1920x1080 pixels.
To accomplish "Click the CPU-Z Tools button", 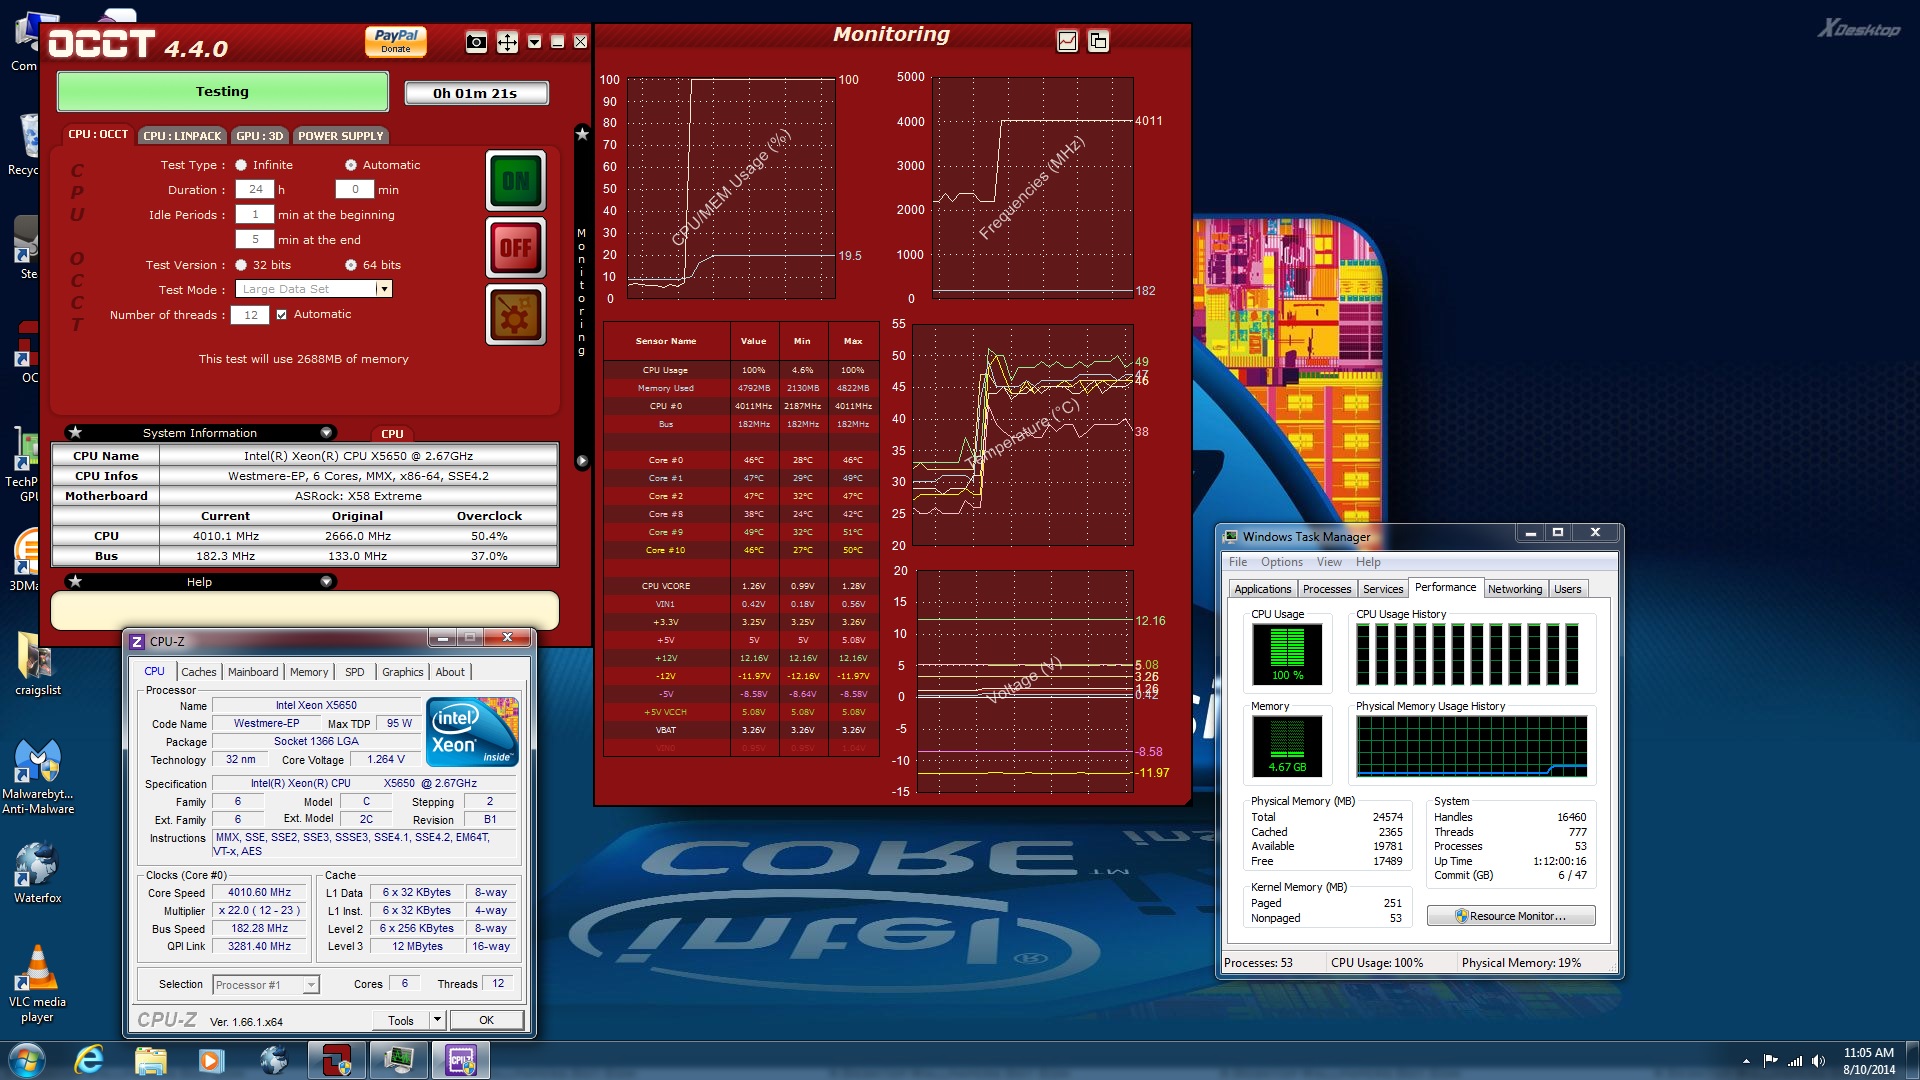I will coord(401,1020).
